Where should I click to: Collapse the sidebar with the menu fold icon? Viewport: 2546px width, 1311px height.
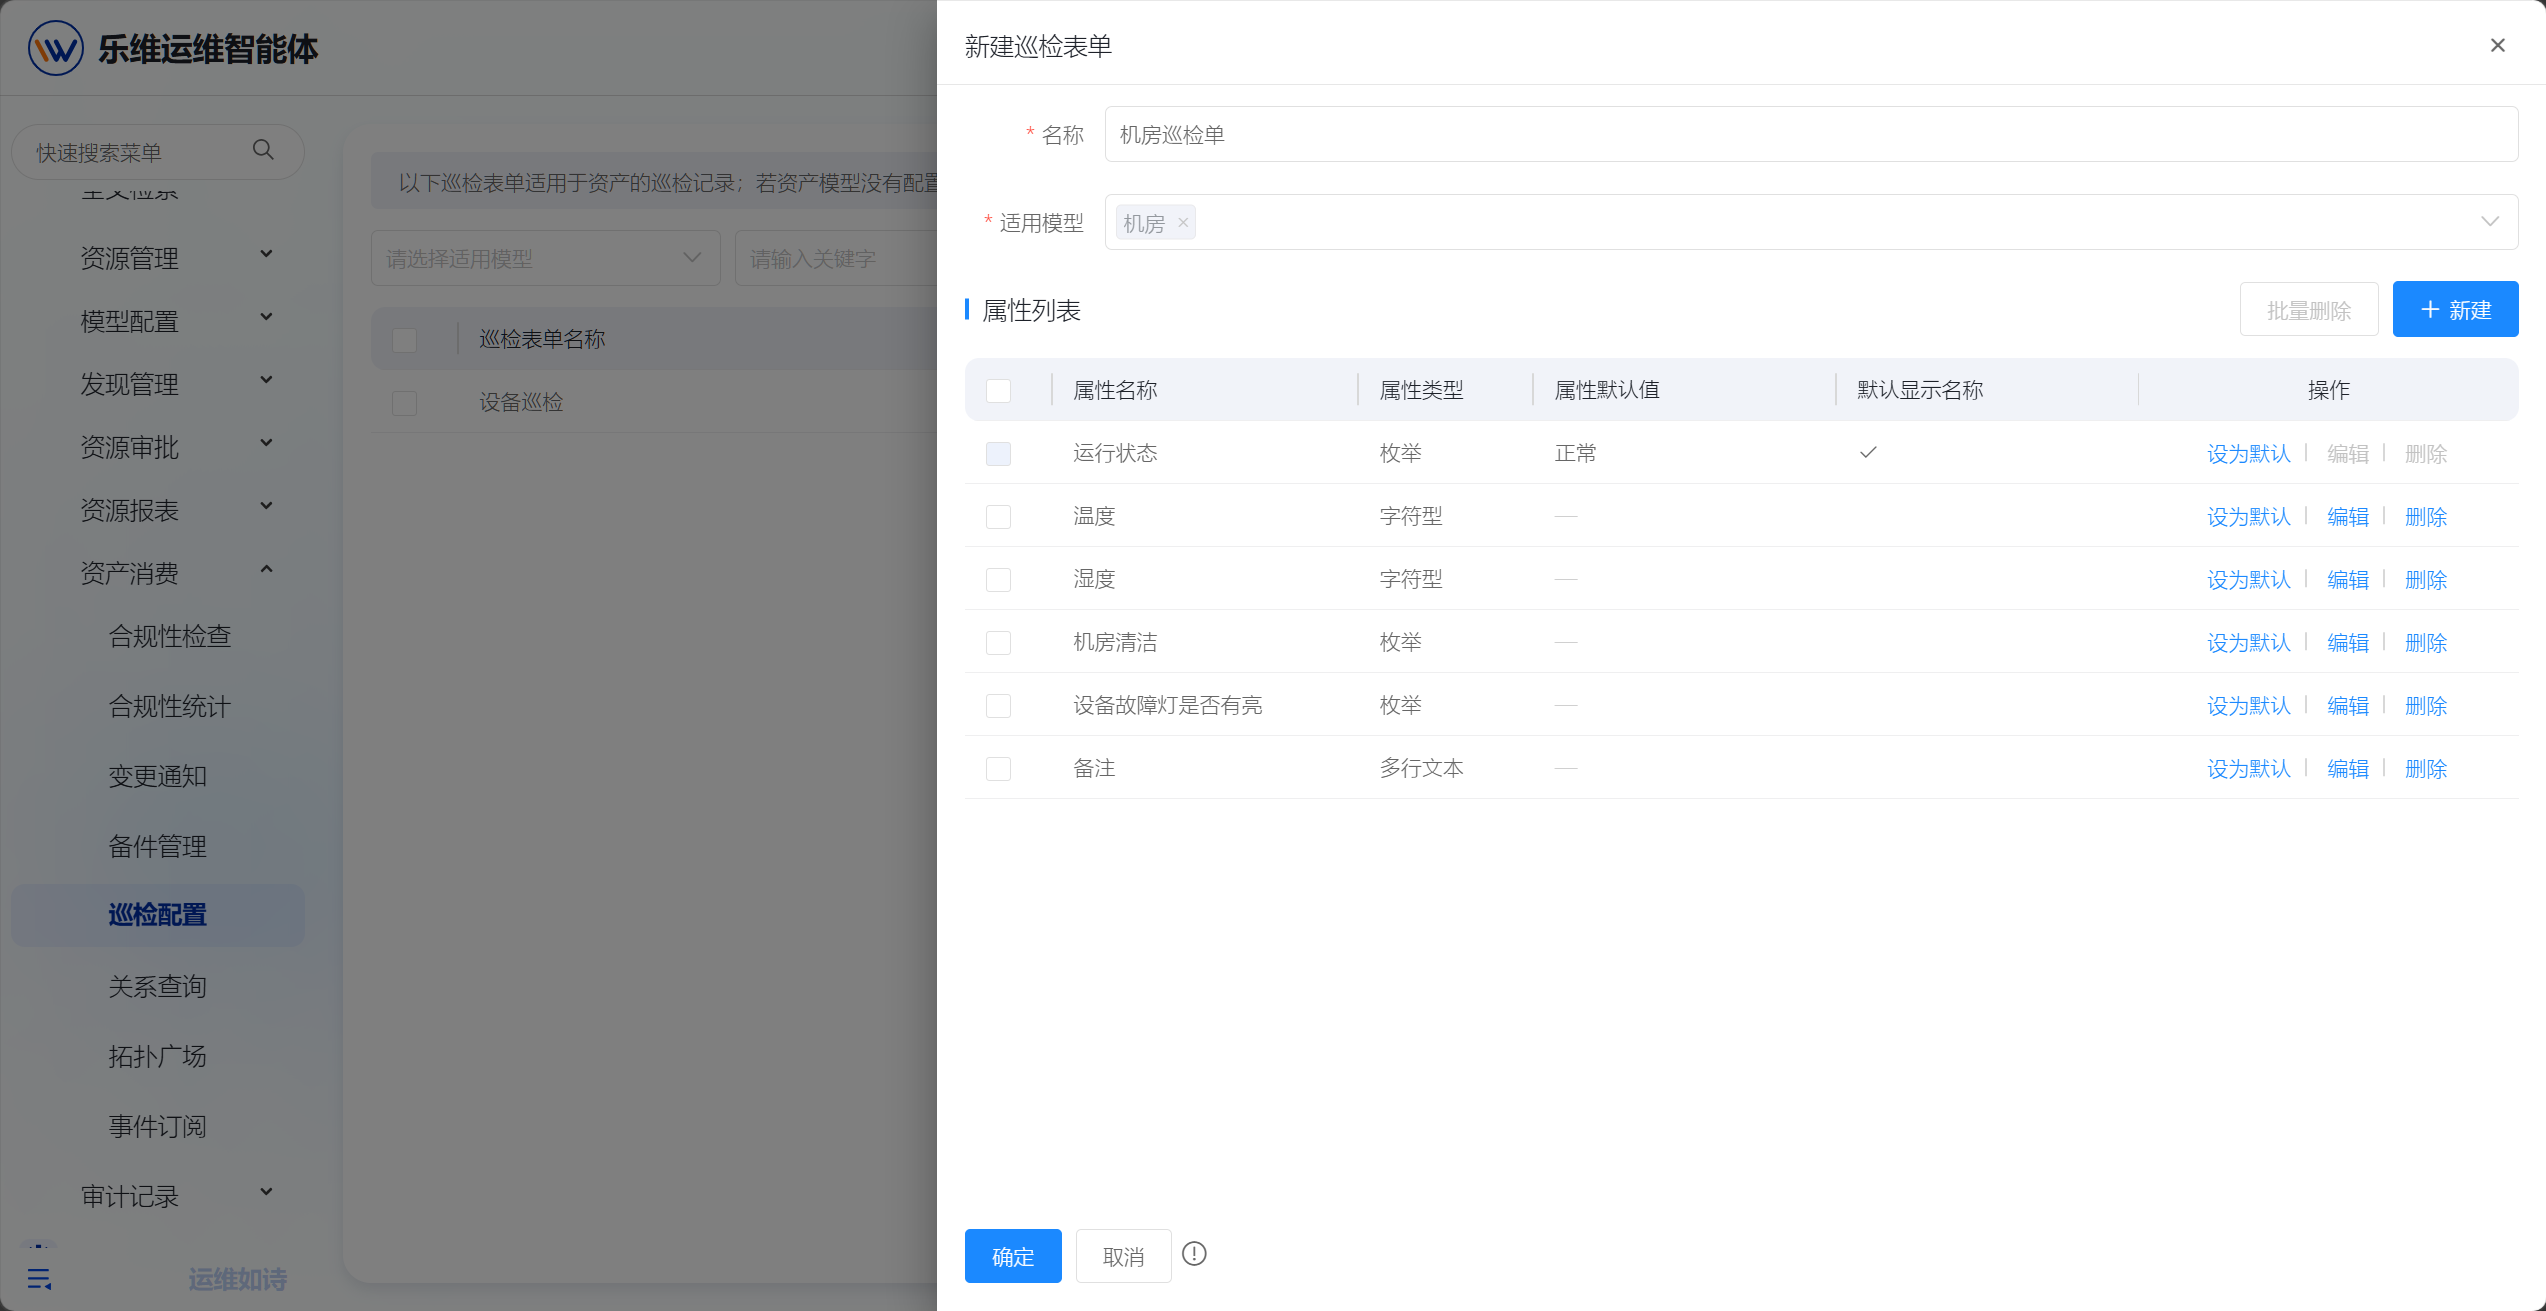click(x=39, y=1278)
